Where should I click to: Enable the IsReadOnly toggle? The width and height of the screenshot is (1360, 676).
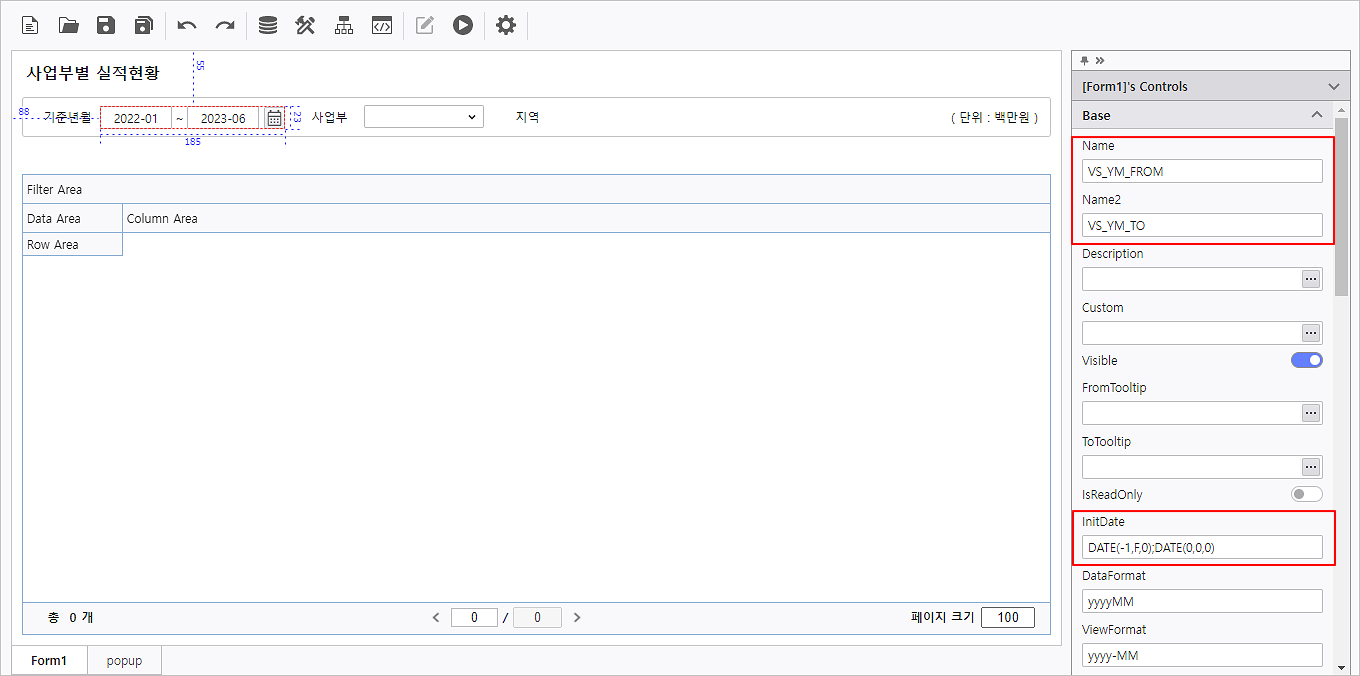coord(1306,494)
